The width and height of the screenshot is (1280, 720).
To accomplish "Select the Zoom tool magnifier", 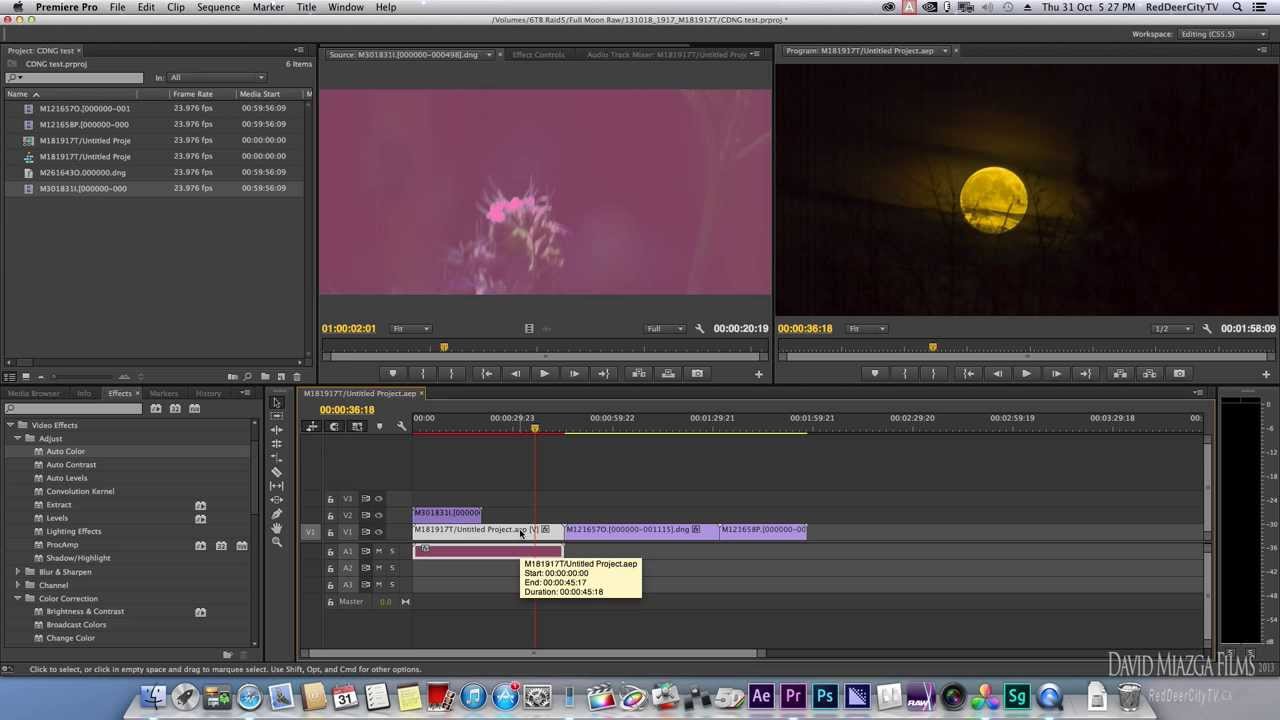I will click(x=277, y=542).
